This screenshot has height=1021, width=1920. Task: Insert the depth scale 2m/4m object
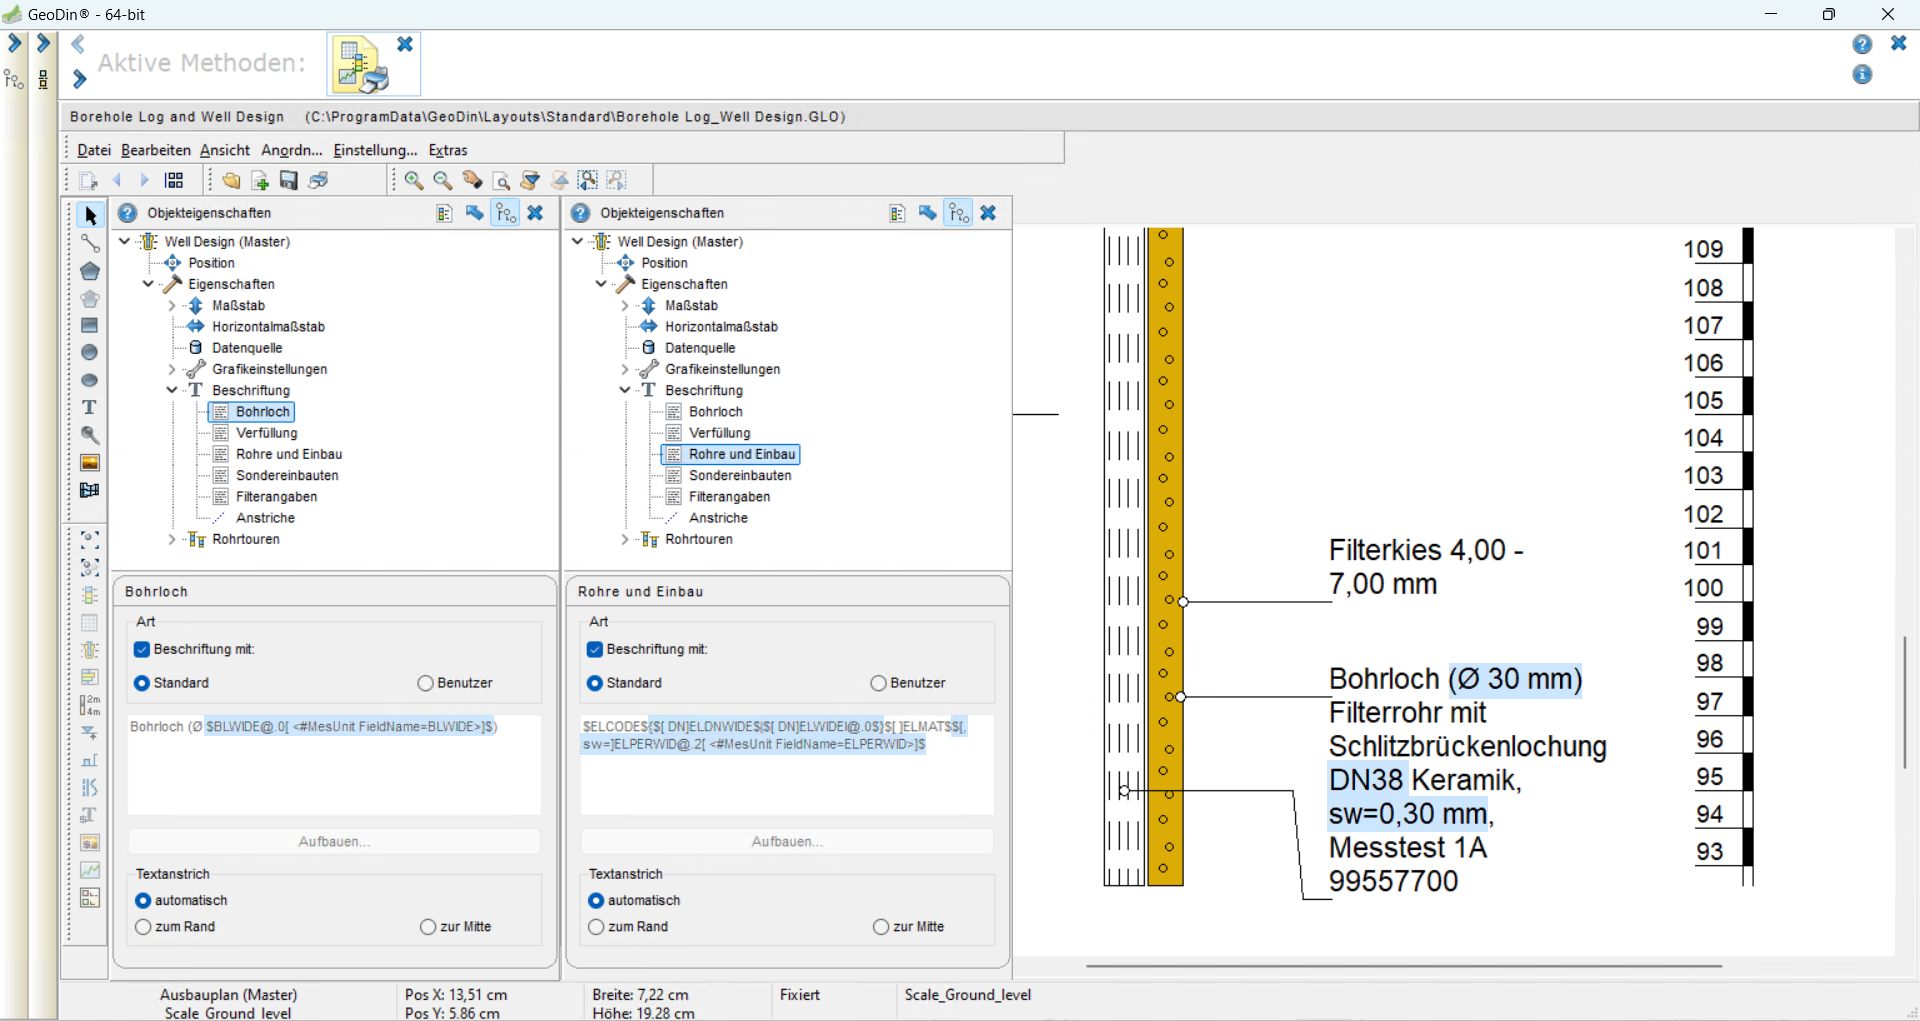coord(90,705)
